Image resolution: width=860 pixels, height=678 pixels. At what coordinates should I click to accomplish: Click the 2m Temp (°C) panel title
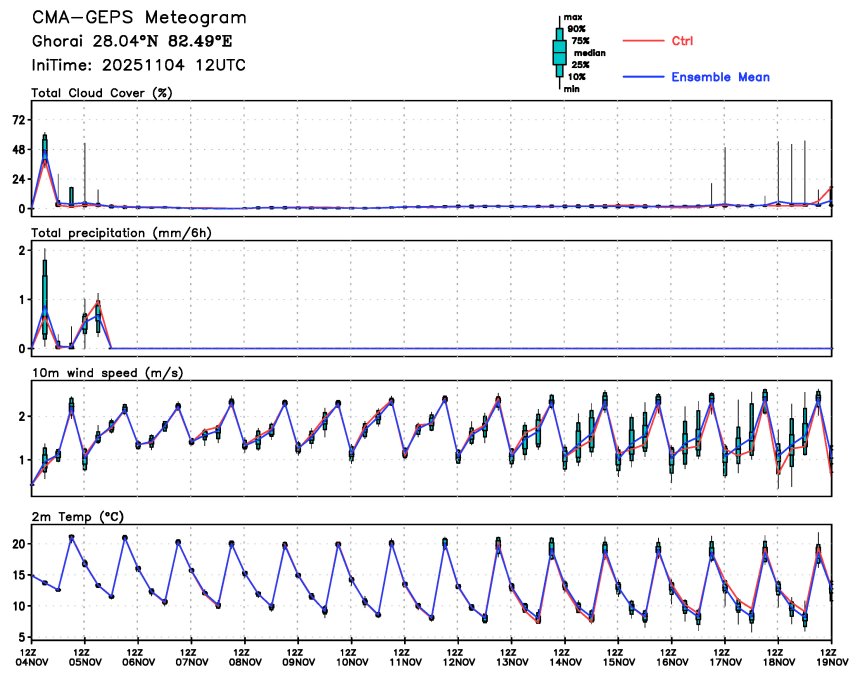[x=77, y=517]
